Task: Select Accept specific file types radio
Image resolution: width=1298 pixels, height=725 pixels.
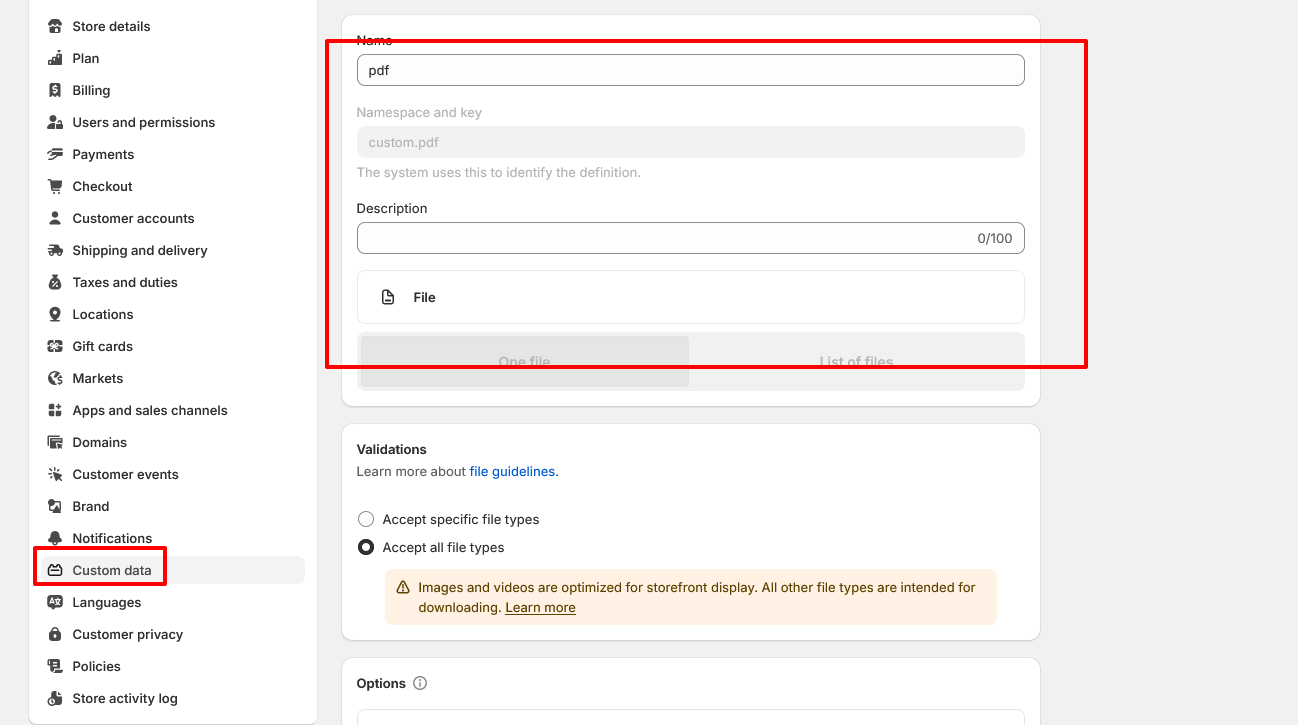Action: 366,520
